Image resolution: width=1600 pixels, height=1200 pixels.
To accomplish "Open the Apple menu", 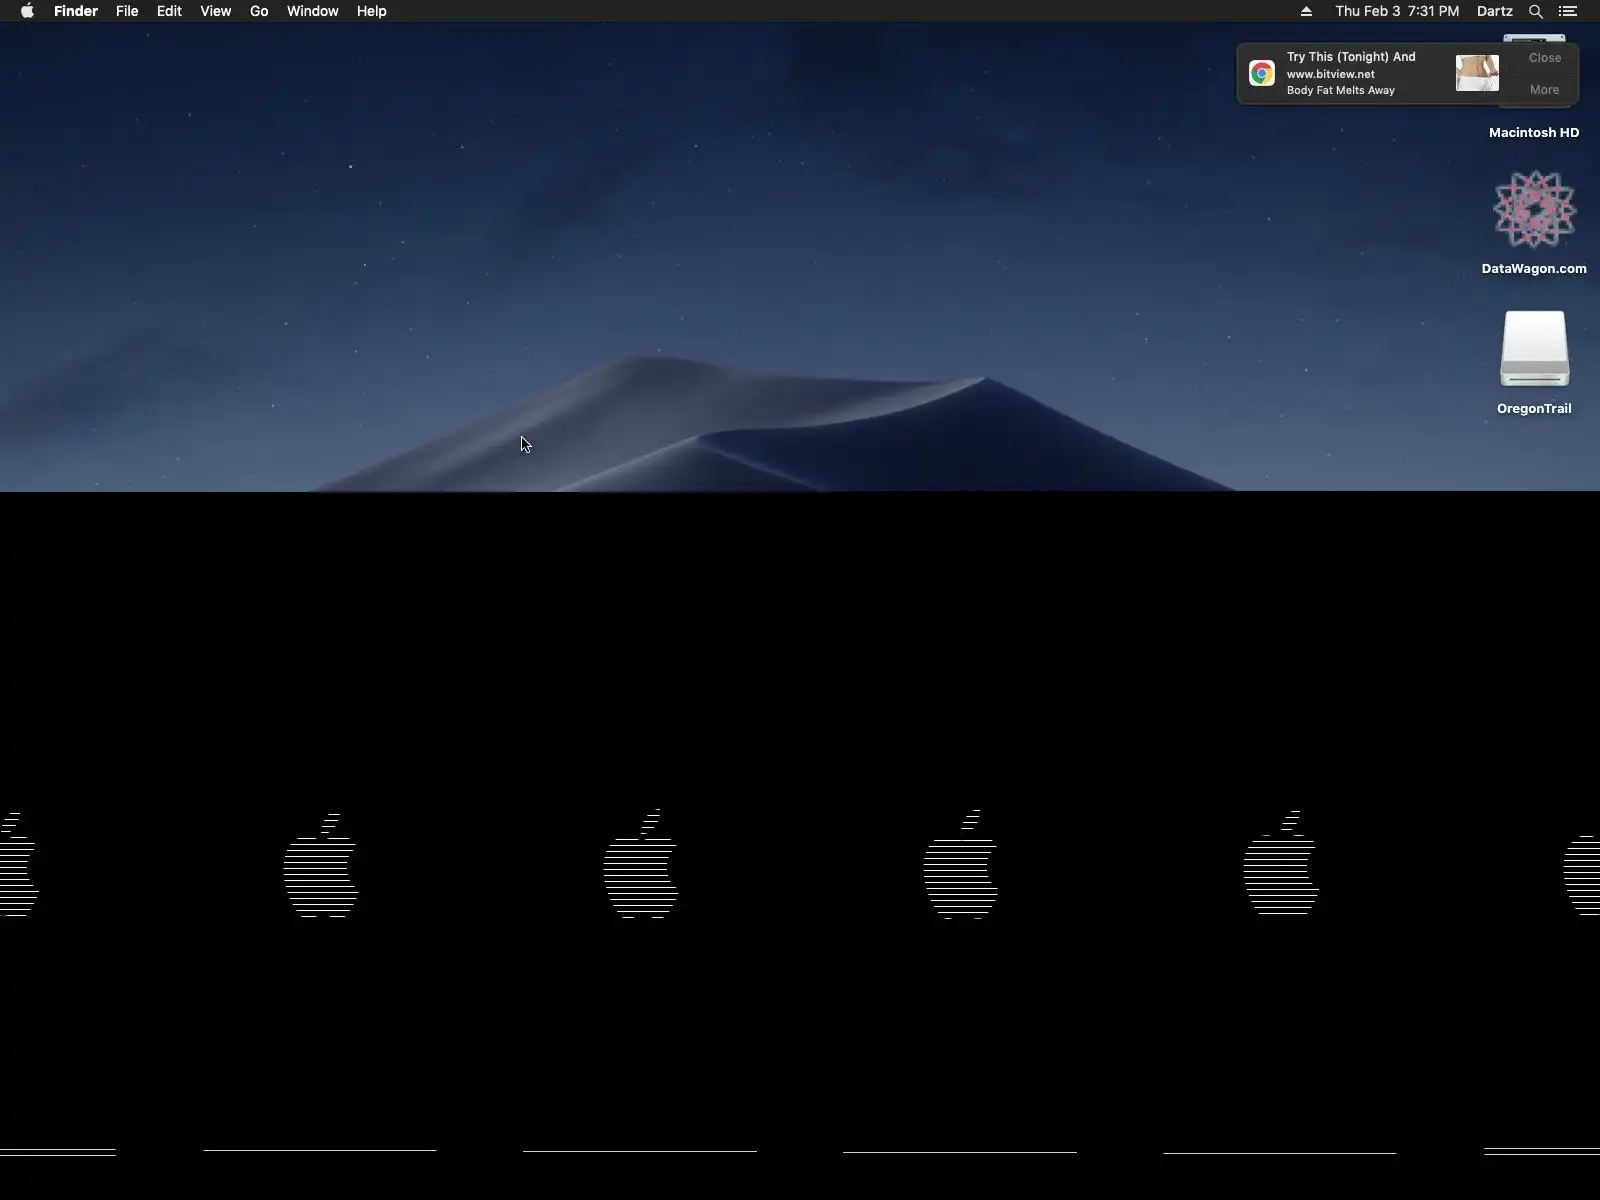I will 27,11.
